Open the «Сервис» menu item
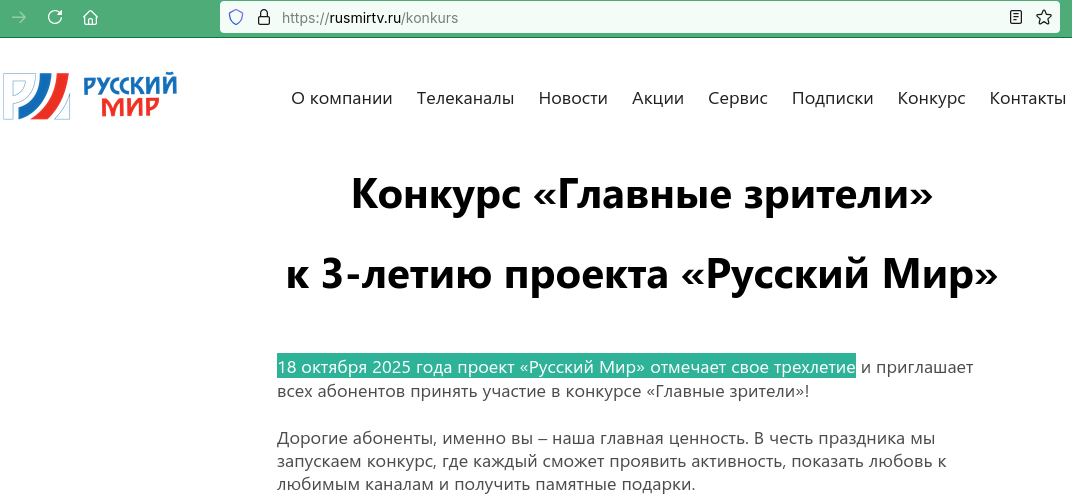 tap(738, 98)
